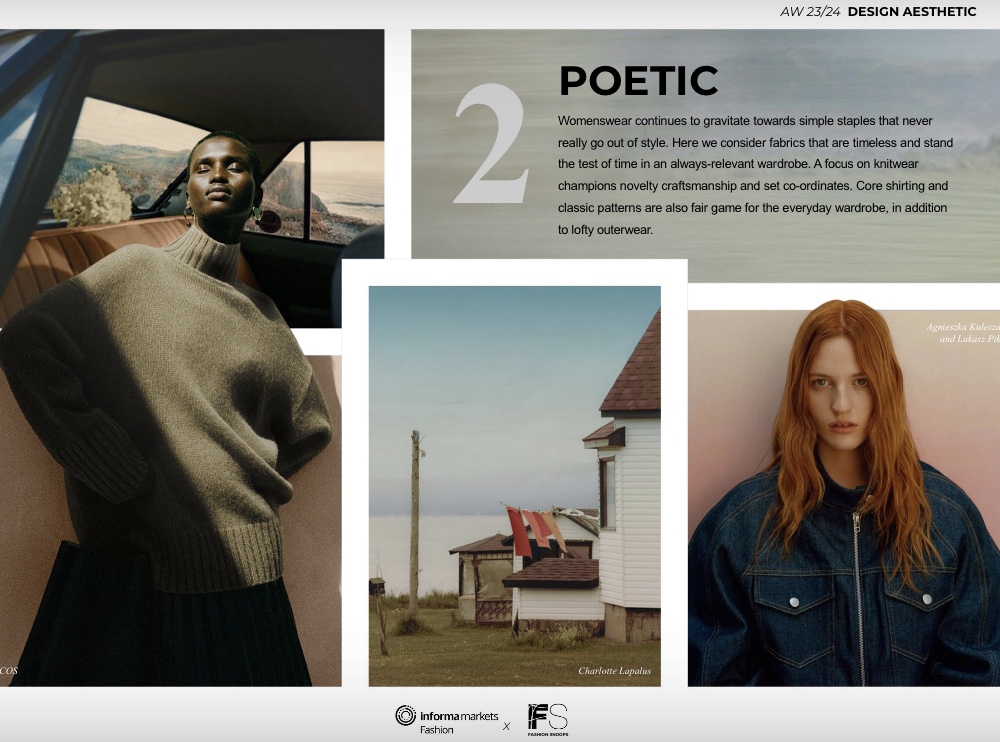1000x742 pixels.
Task: Click the Fashion Snoops FS logo
Action: 547,719
